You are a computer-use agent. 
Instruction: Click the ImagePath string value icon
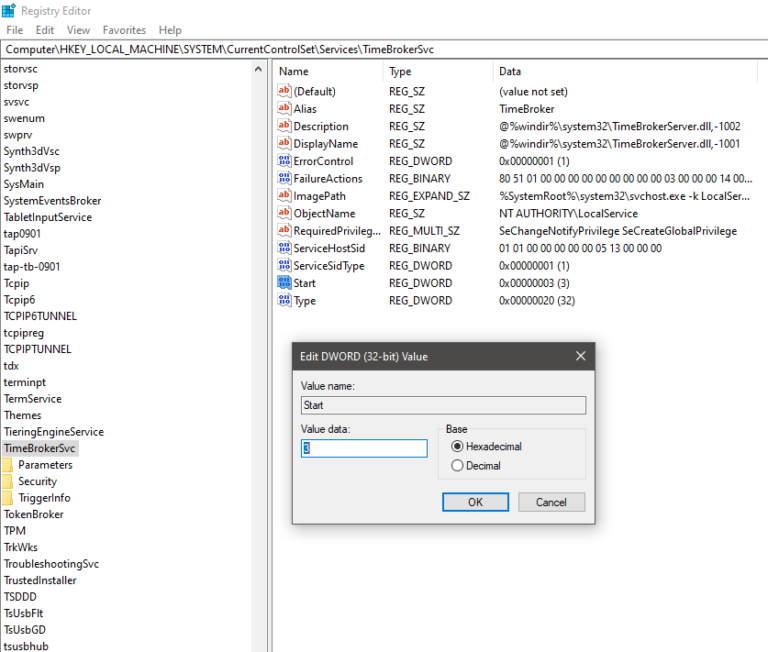(x=284, y=195)
